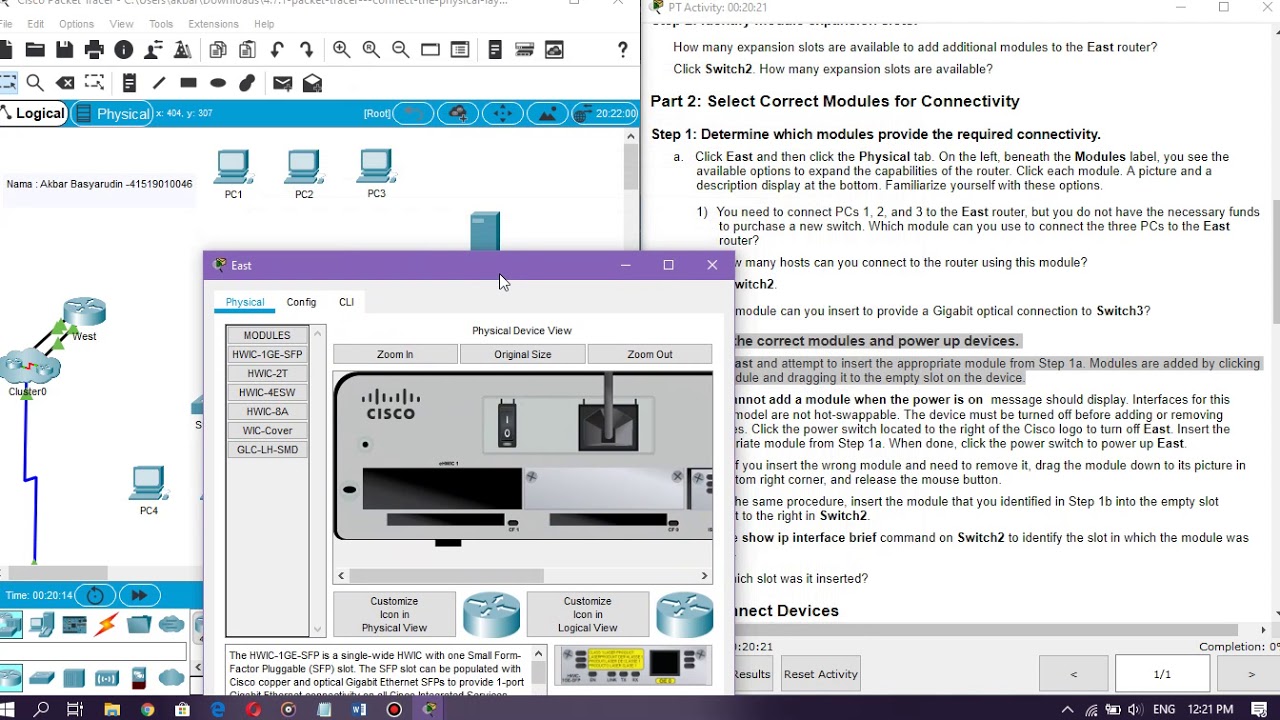Viewport: 1280px width, 720px height.
Task: Select HWIC-2T module
Action: coord(267,374)
